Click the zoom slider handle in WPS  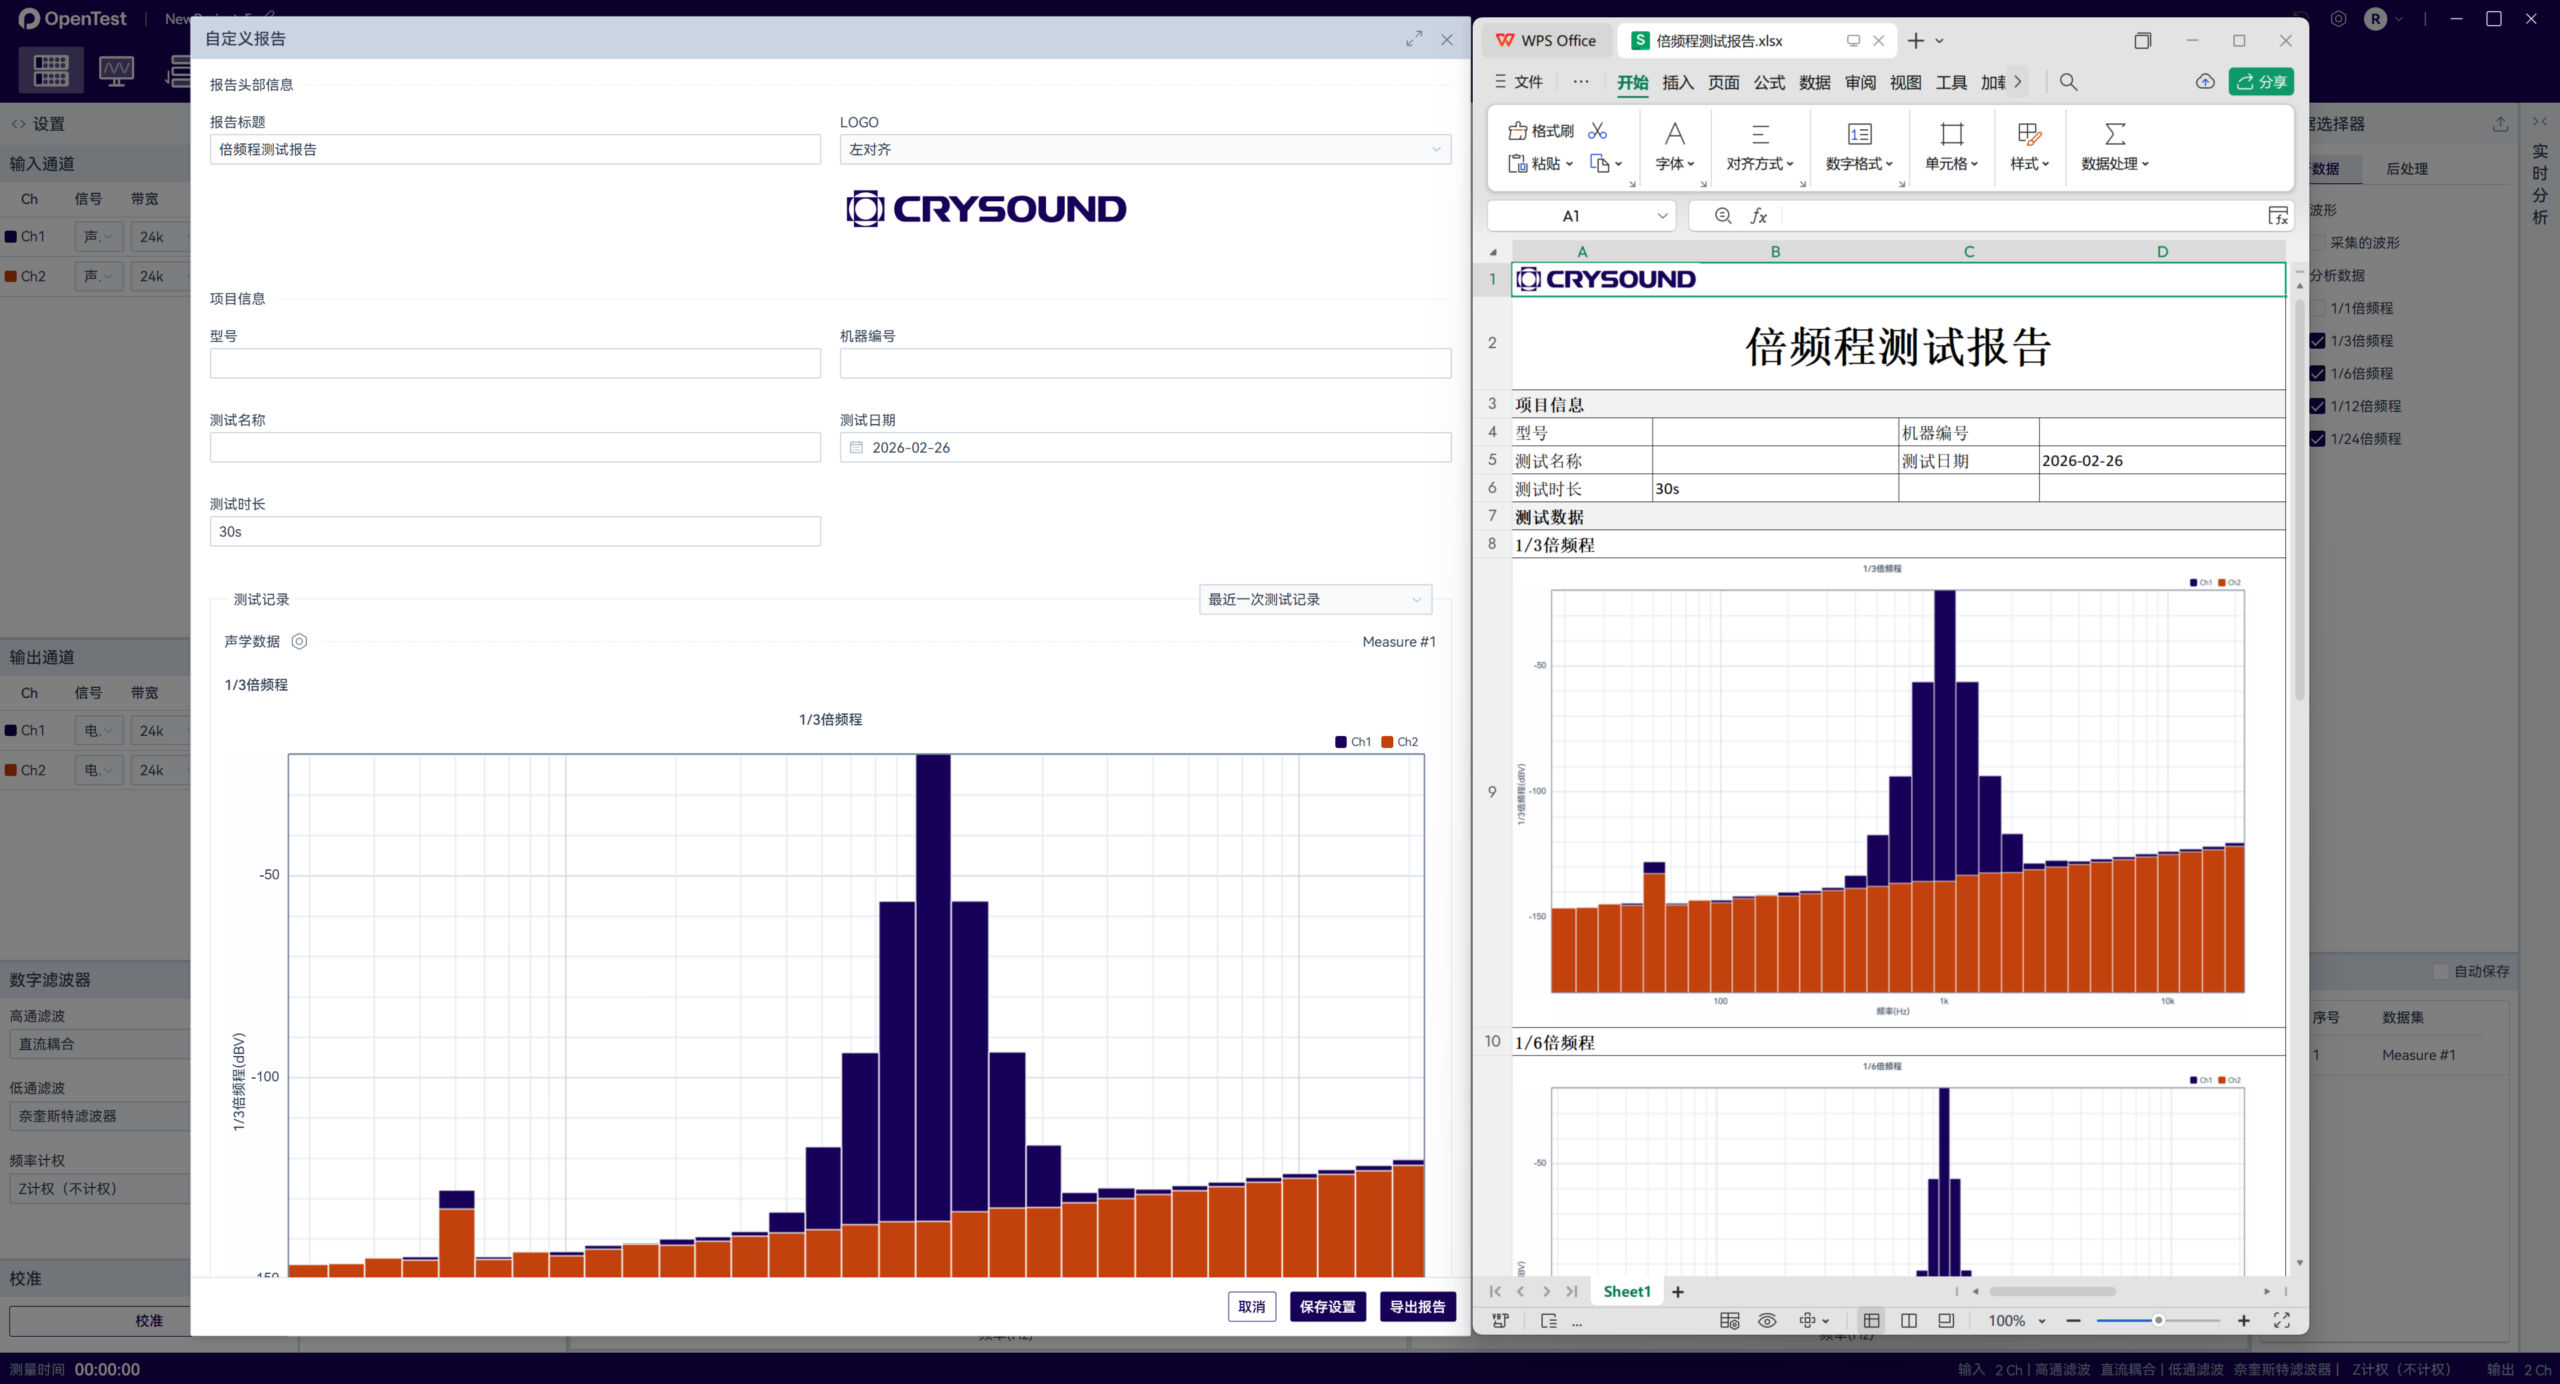tap(2158, 1321)
